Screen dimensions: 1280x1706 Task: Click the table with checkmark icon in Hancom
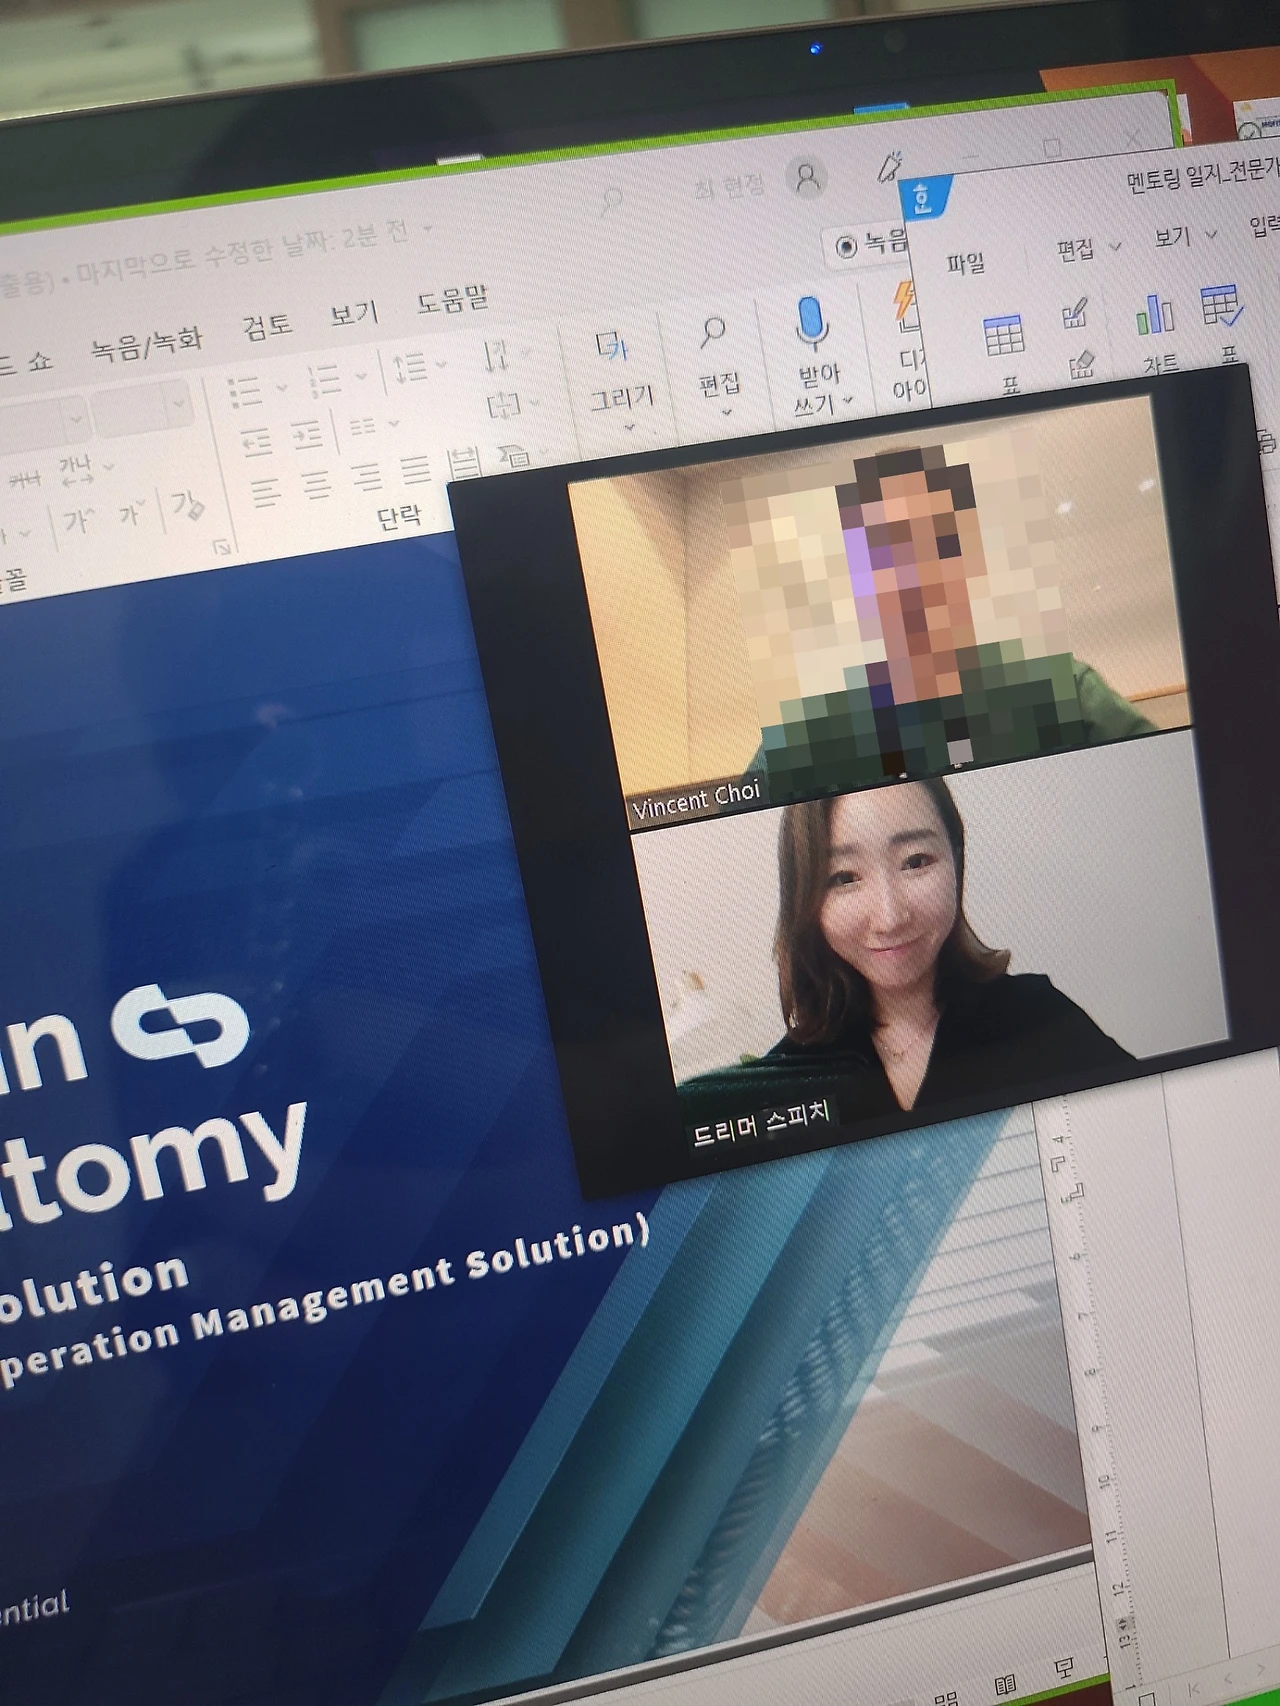click(1221, 306)
